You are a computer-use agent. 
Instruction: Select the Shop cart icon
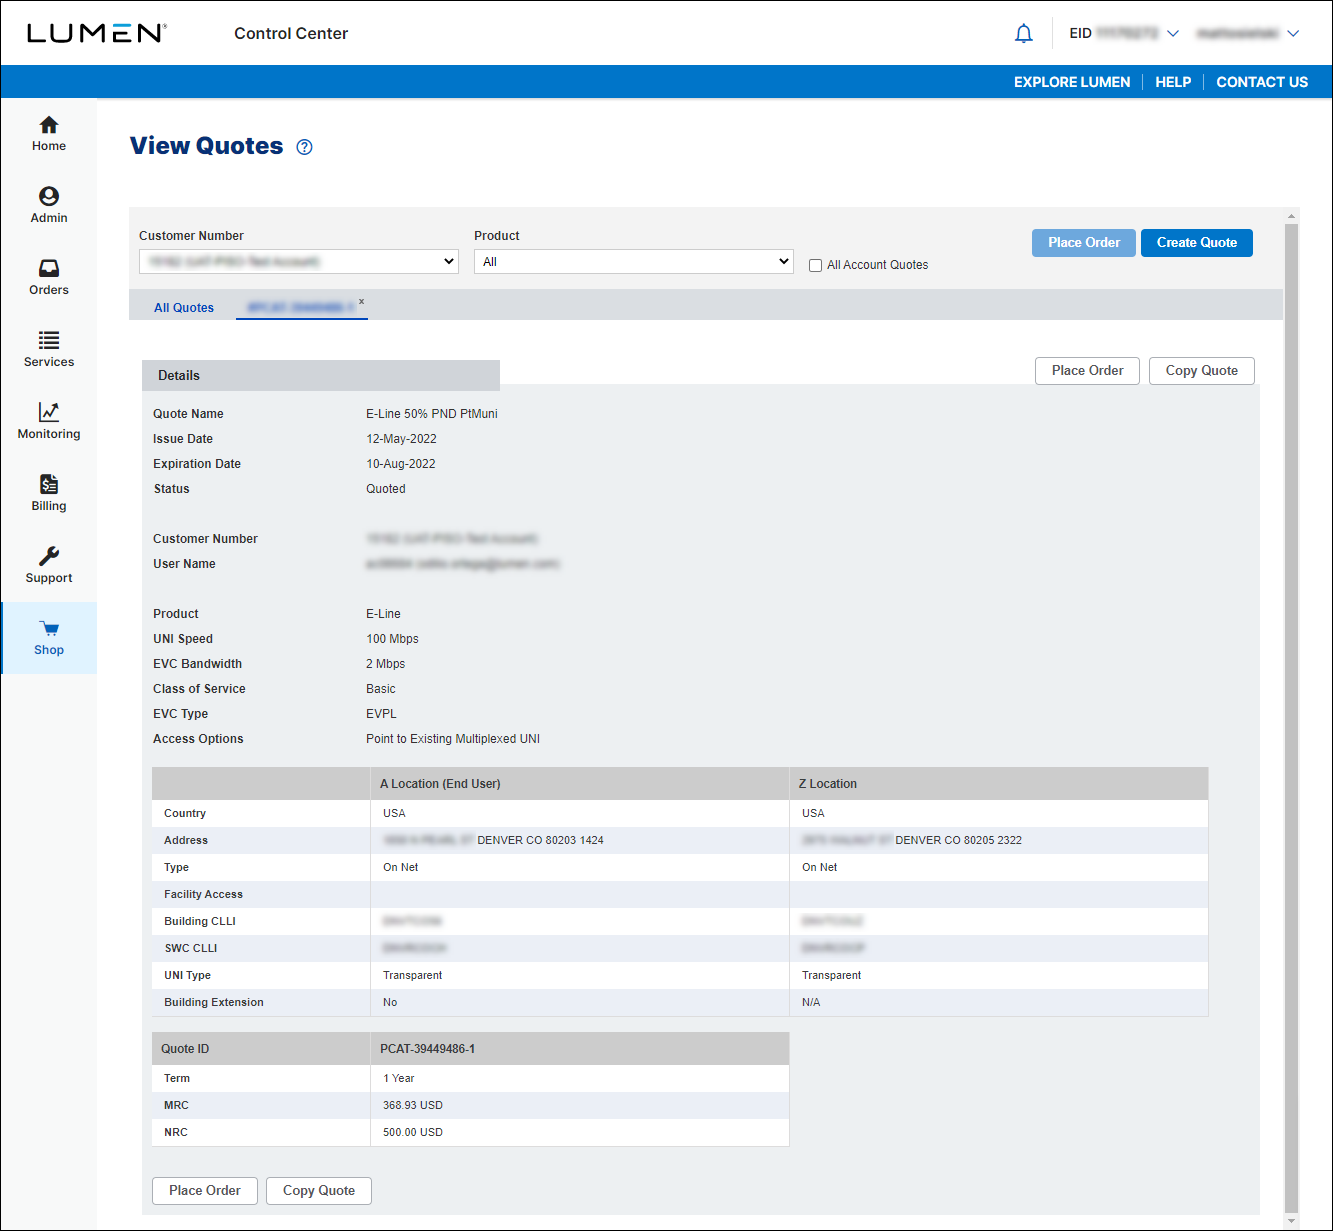coord(48,638)
